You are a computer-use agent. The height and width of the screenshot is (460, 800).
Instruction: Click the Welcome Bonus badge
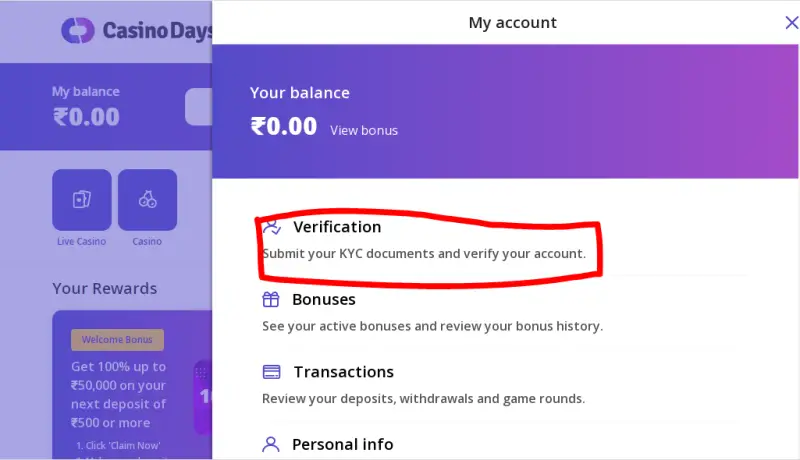click(x=117, y=340)
